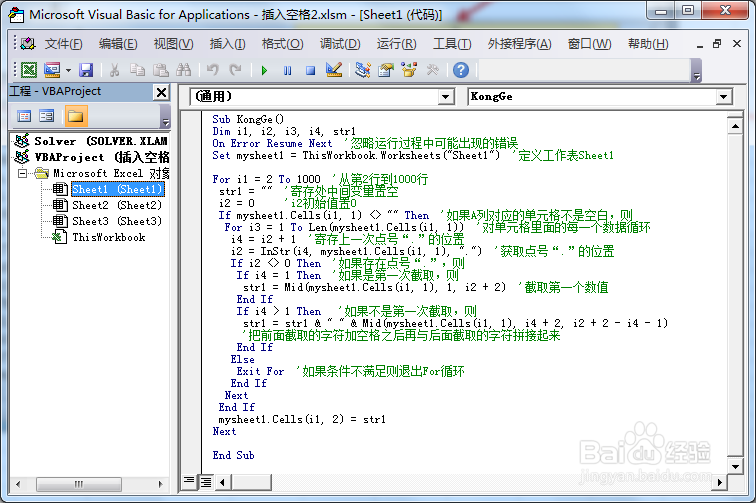Select Sheet3 (Sheet3) in project tree
This screenshot has width=756, height=503.
[117, 221]
